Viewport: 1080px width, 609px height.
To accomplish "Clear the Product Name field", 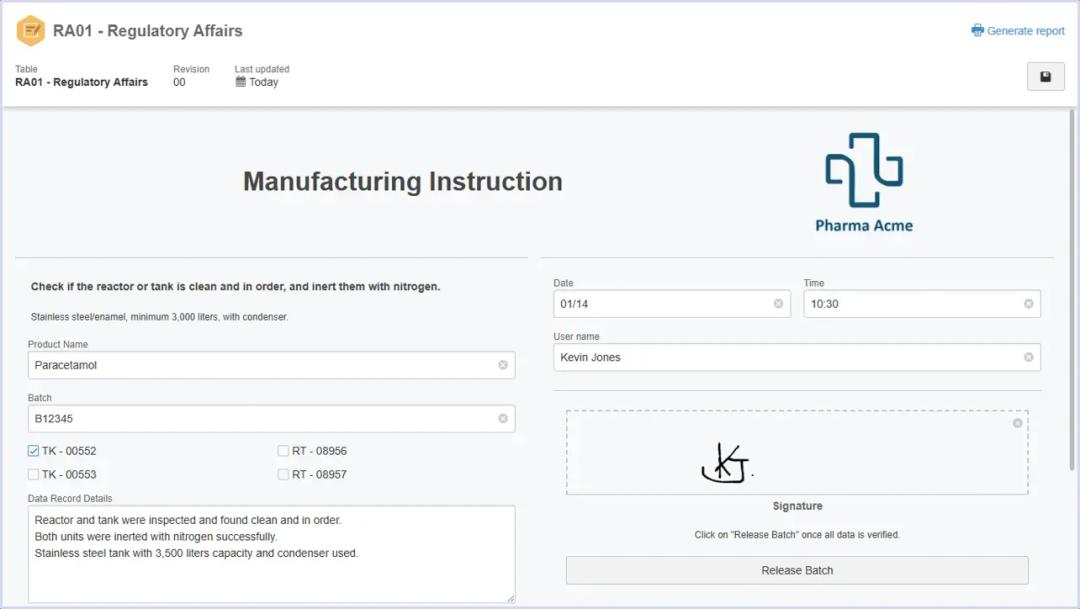I will tap(503, 365).
